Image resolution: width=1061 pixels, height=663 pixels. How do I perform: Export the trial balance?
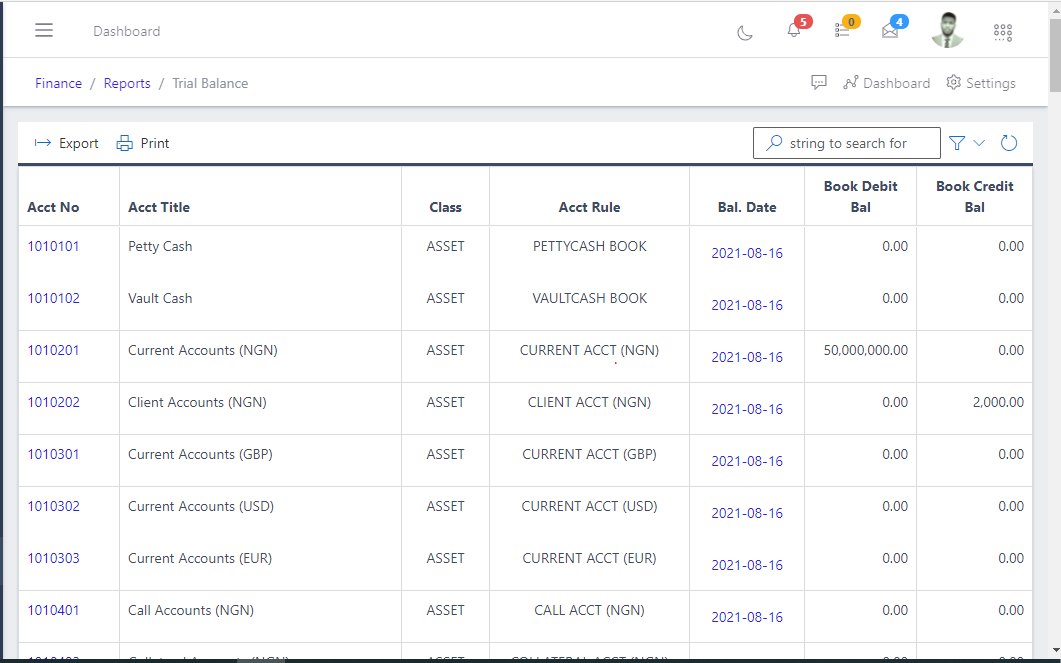click(x=66, y=143)
